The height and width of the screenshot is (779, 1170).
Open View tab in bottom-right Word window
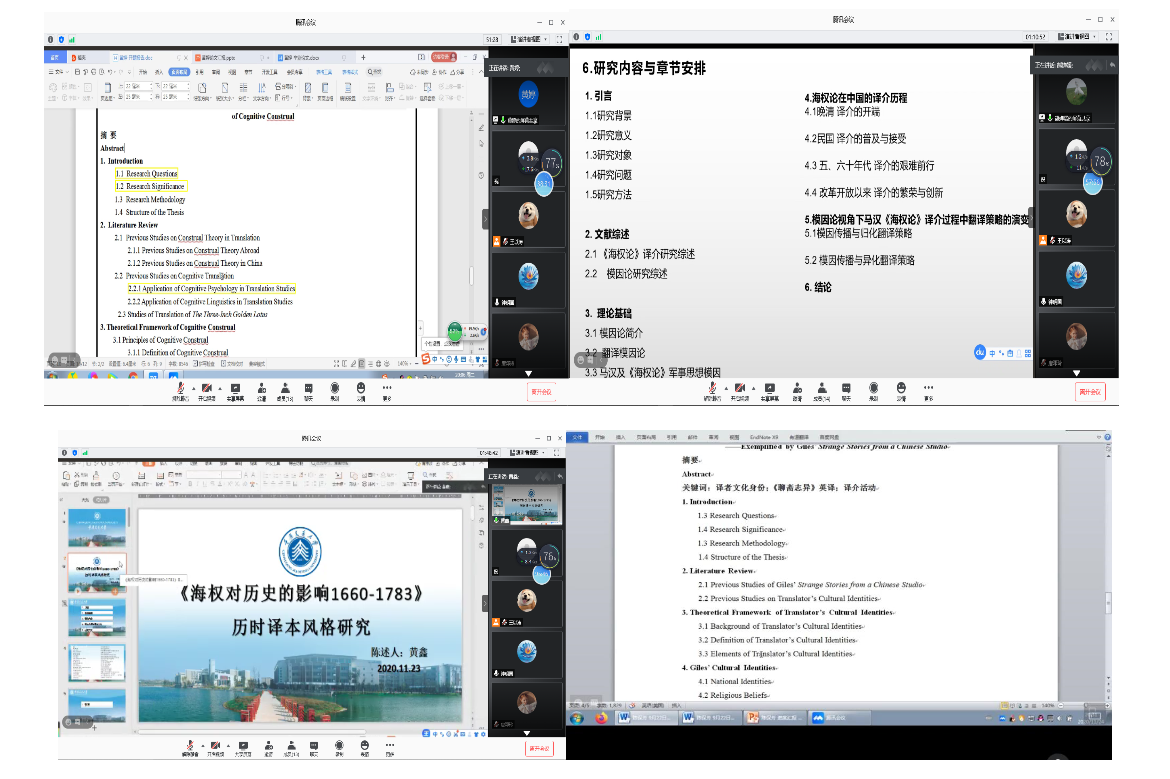point(734,437)
